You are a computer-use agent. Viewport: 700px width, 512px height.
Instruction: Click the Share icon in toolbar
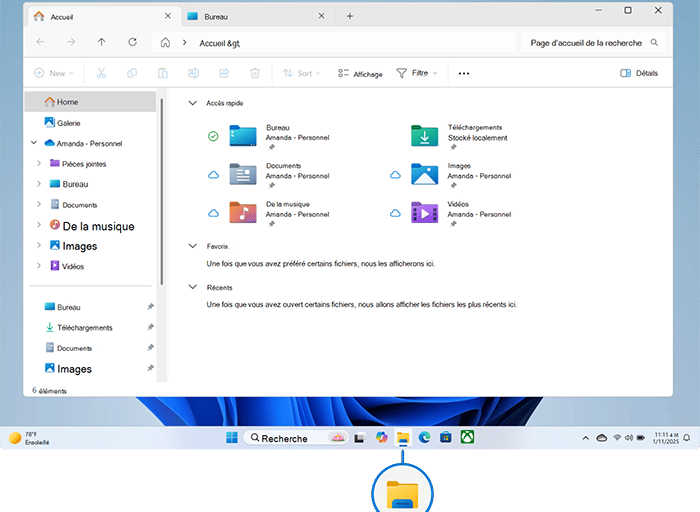pyautogui.click(x=224, y=73)
